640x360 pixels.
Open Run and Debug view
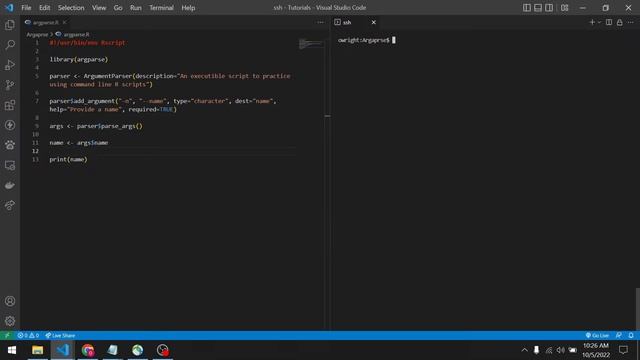tap(10, 65)
